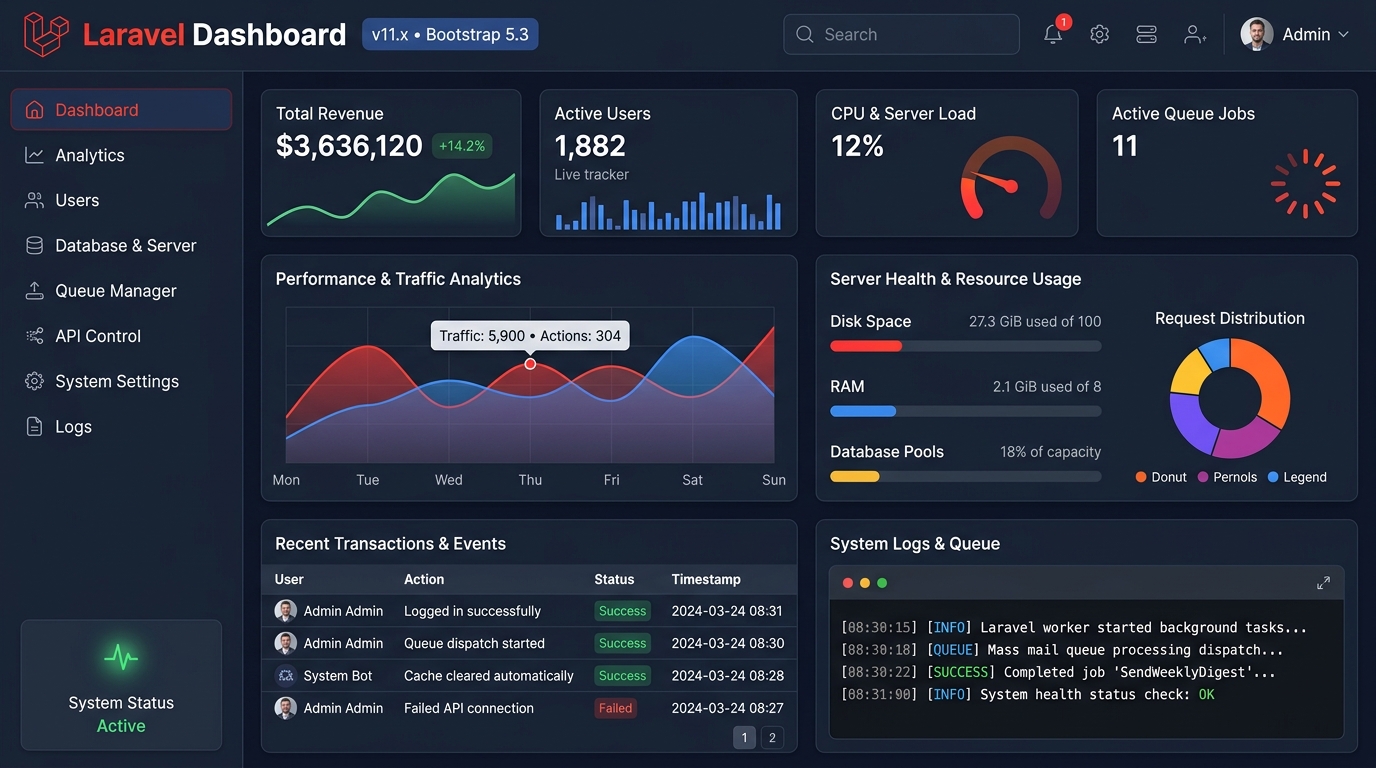Click the System Status heartbeat icon
Screen dimensions: 1376x768
[x=121, y=657]
